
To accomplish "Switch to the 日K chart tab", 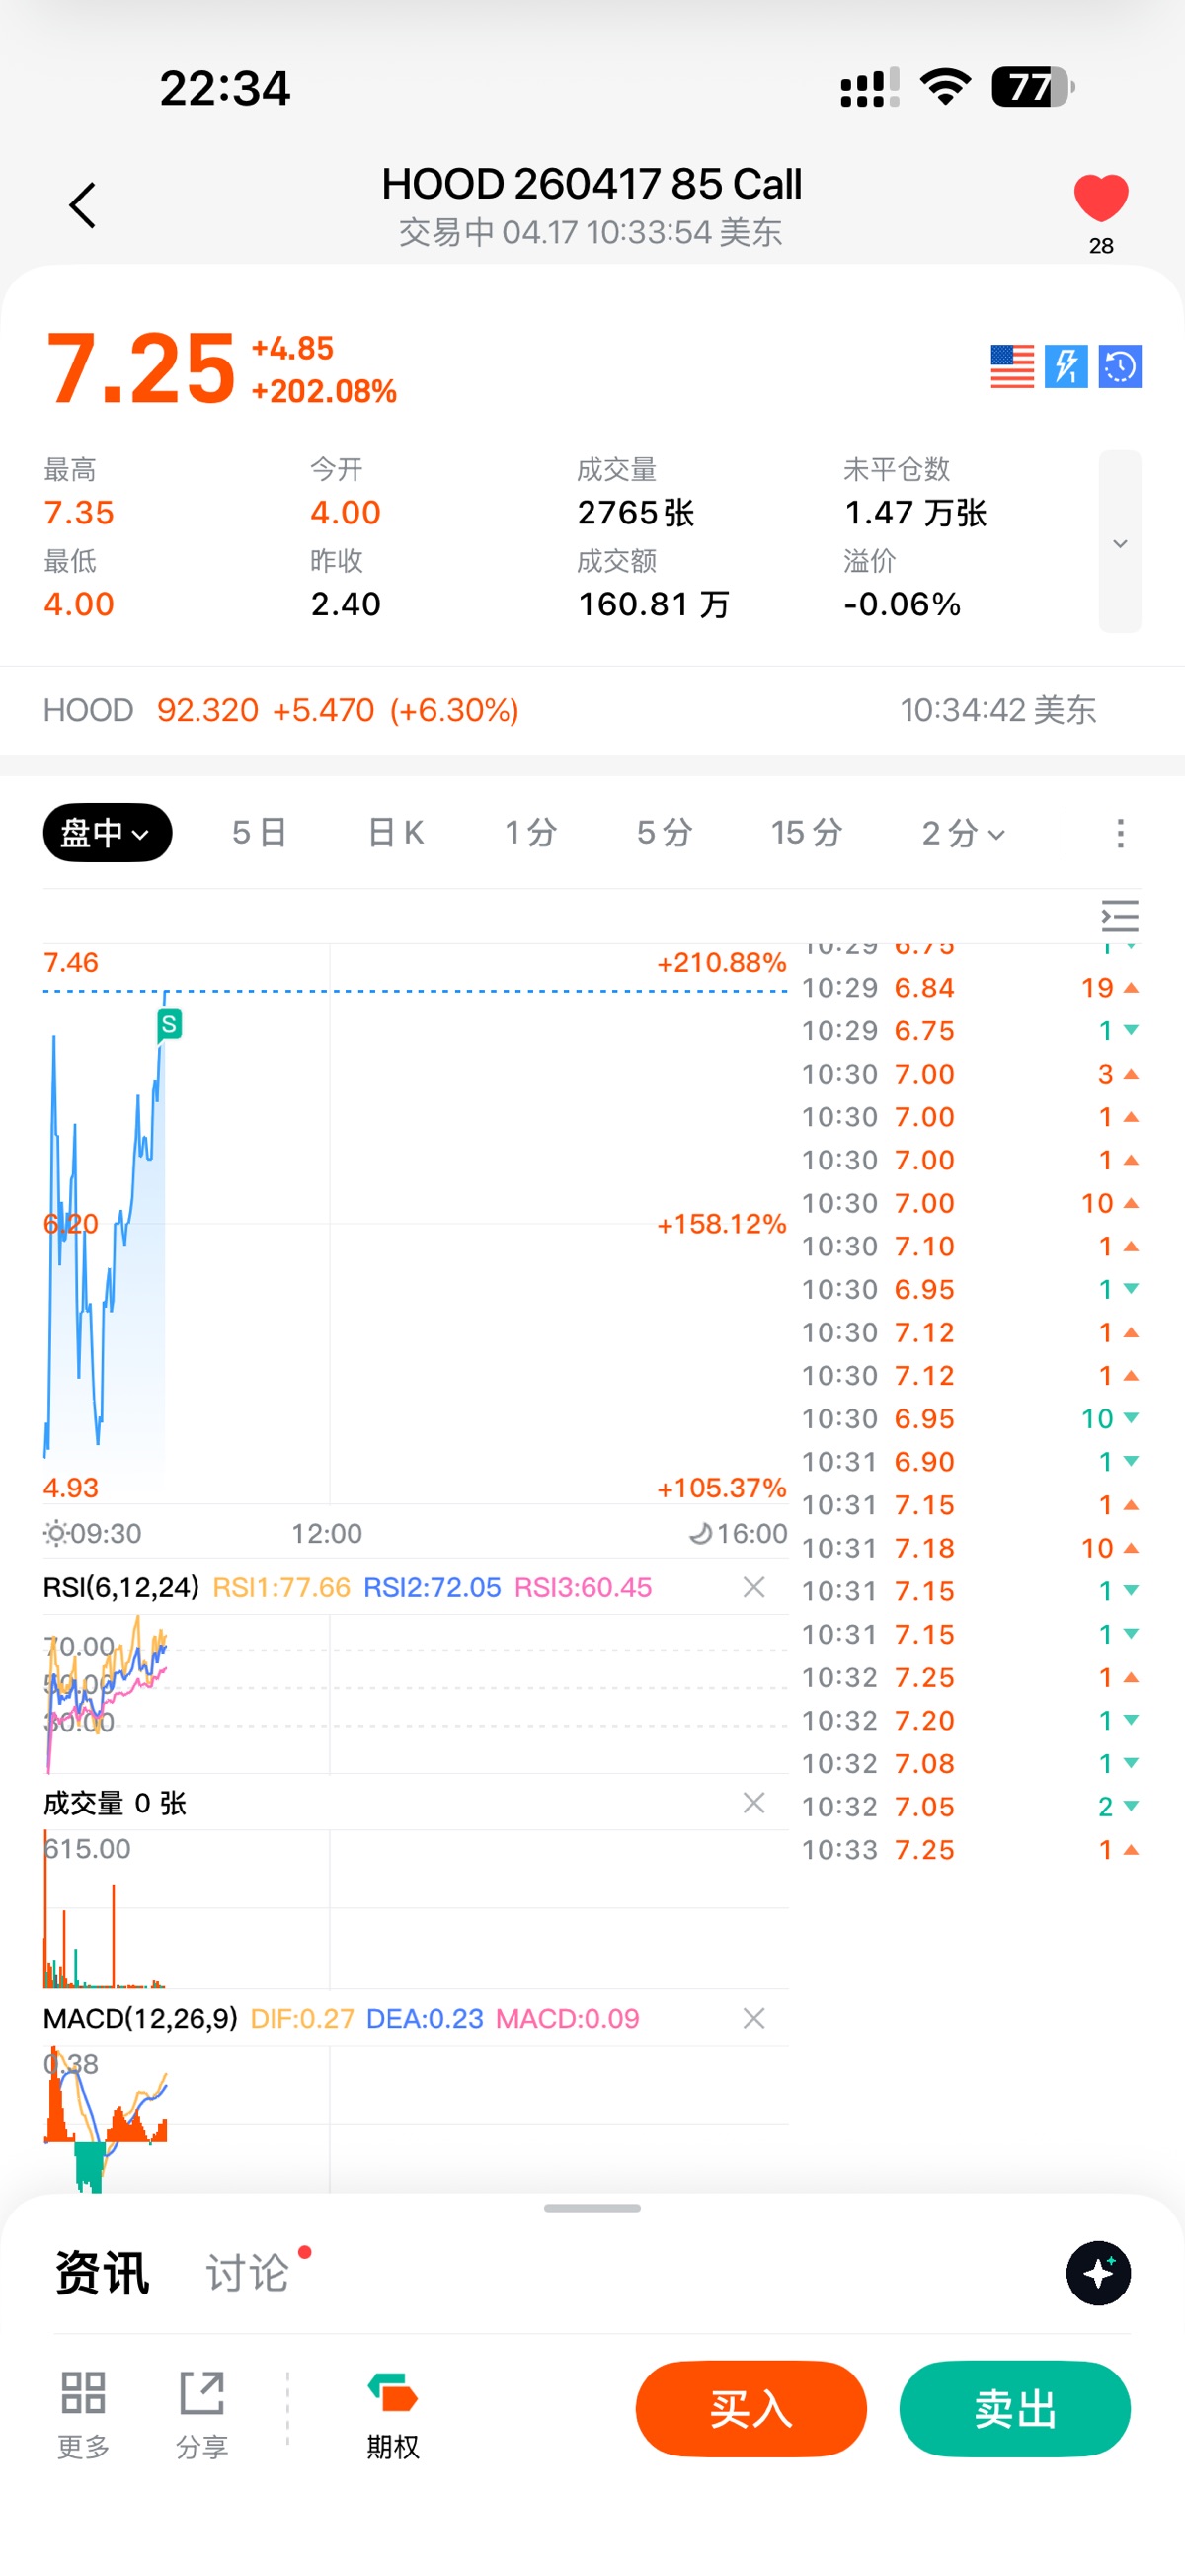I will [x=396, y=833].
